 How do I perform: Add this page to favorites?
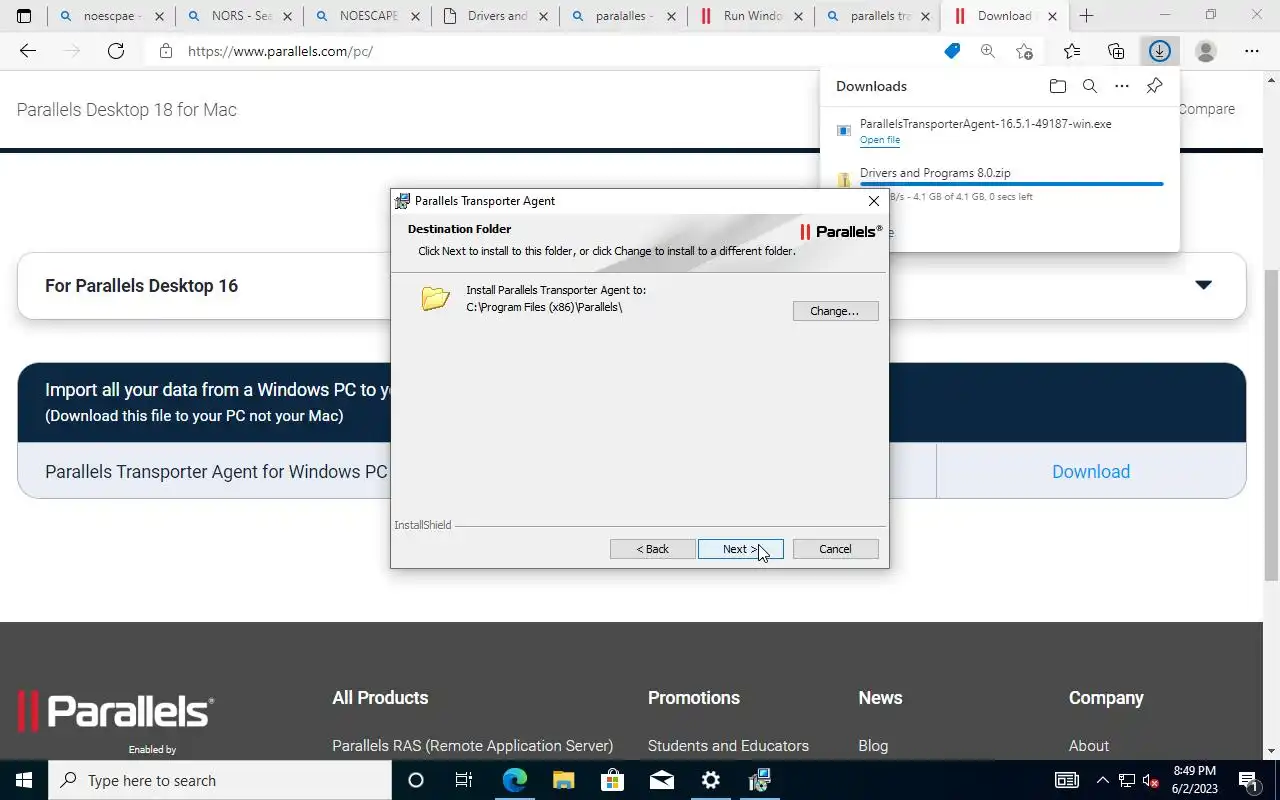[1024, 51]
